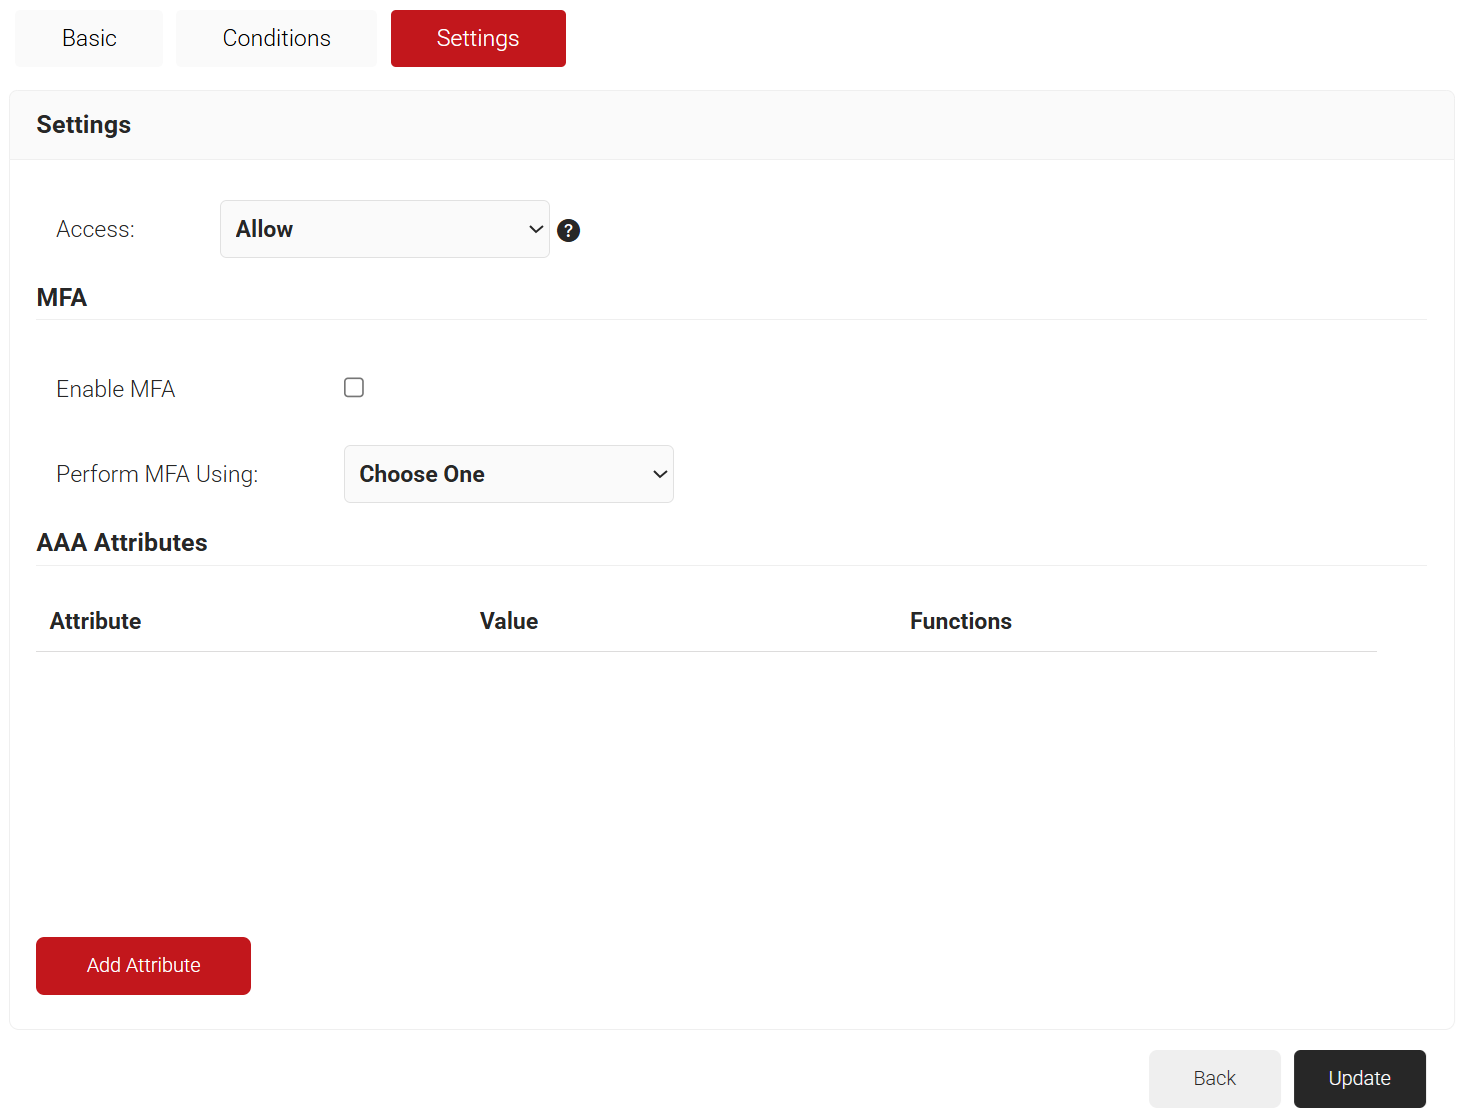Screen dimensions: 1465x1117
Task: Click Update to save settings
Action: click(1359, 1078)
